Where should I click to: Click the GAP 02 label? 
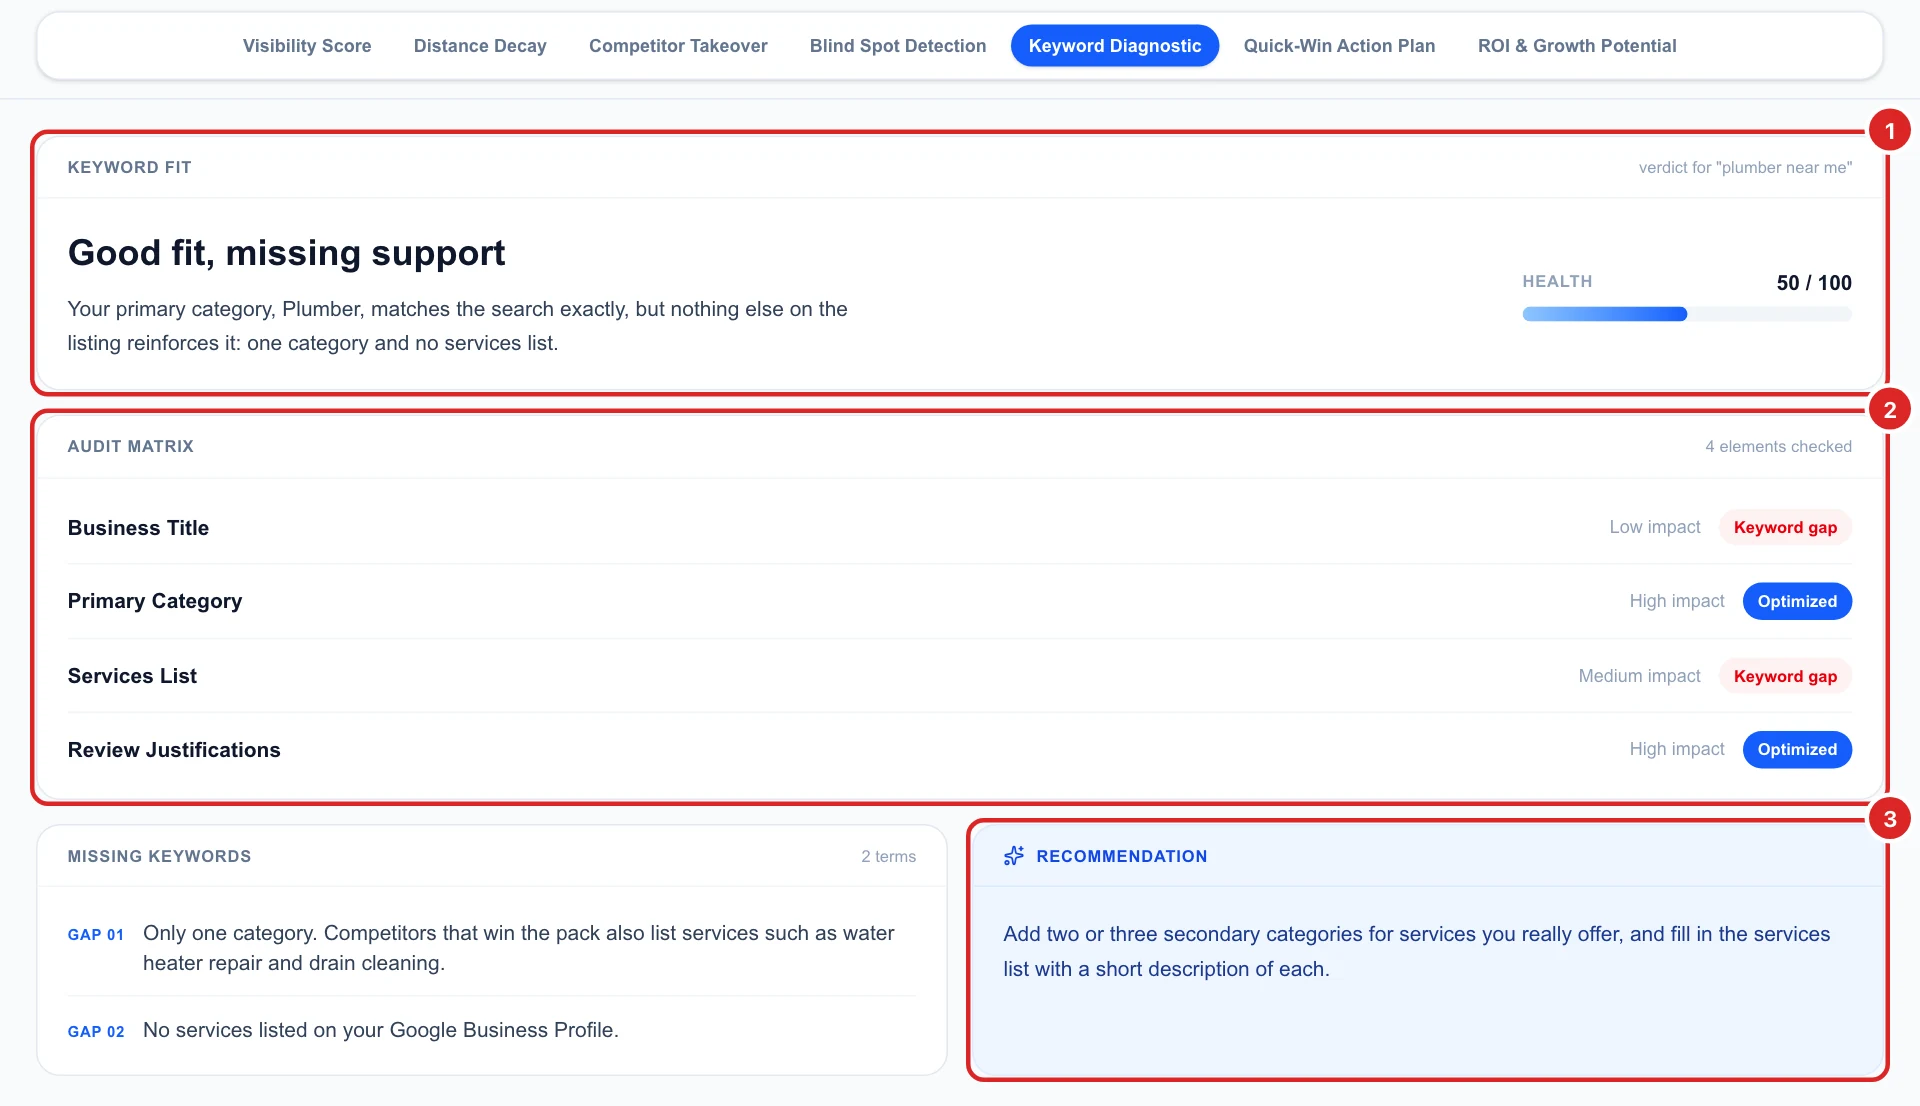pyautogui.click(x=96, y=1032)
